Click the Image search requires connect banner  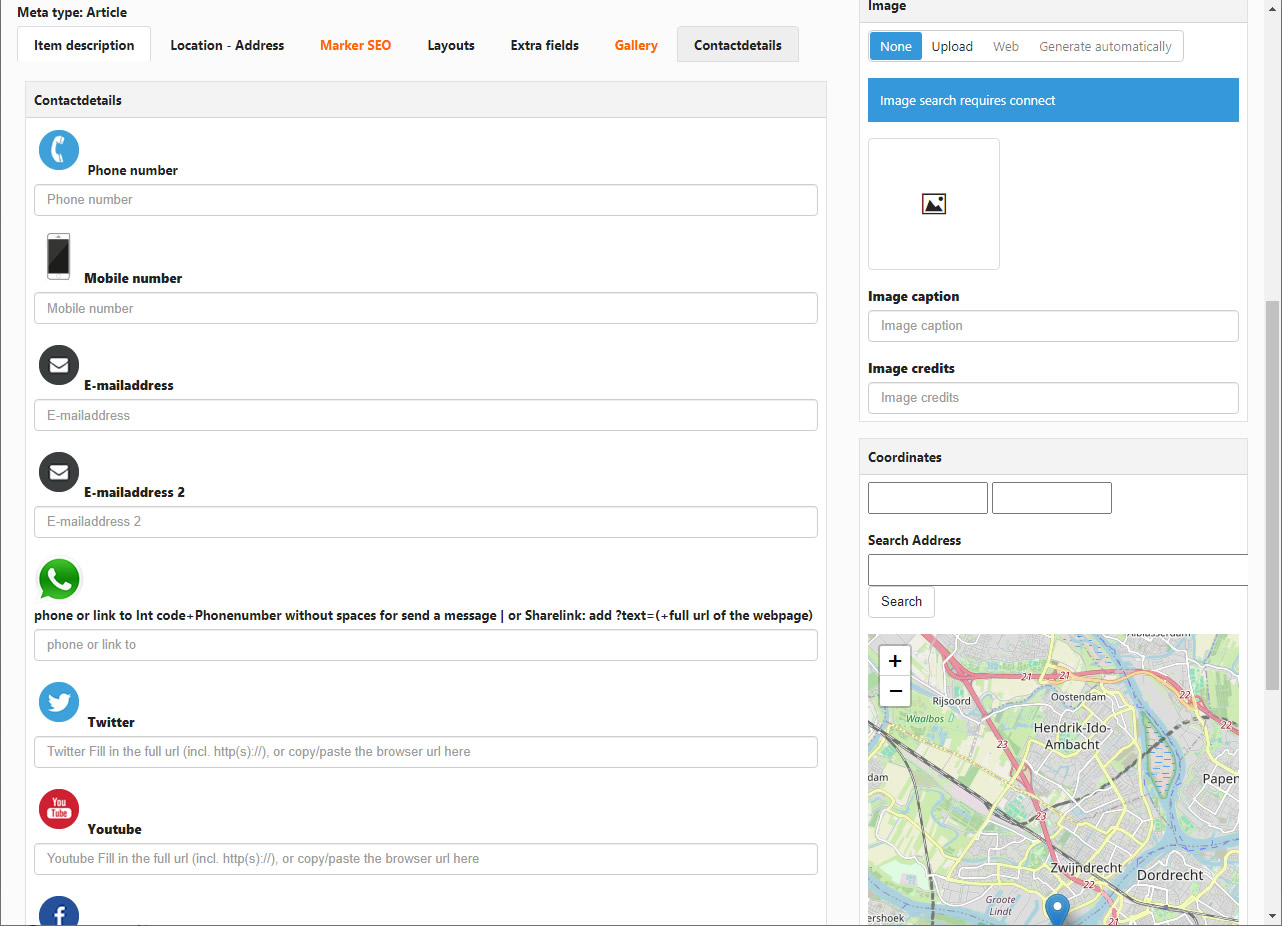(1053, 100)
